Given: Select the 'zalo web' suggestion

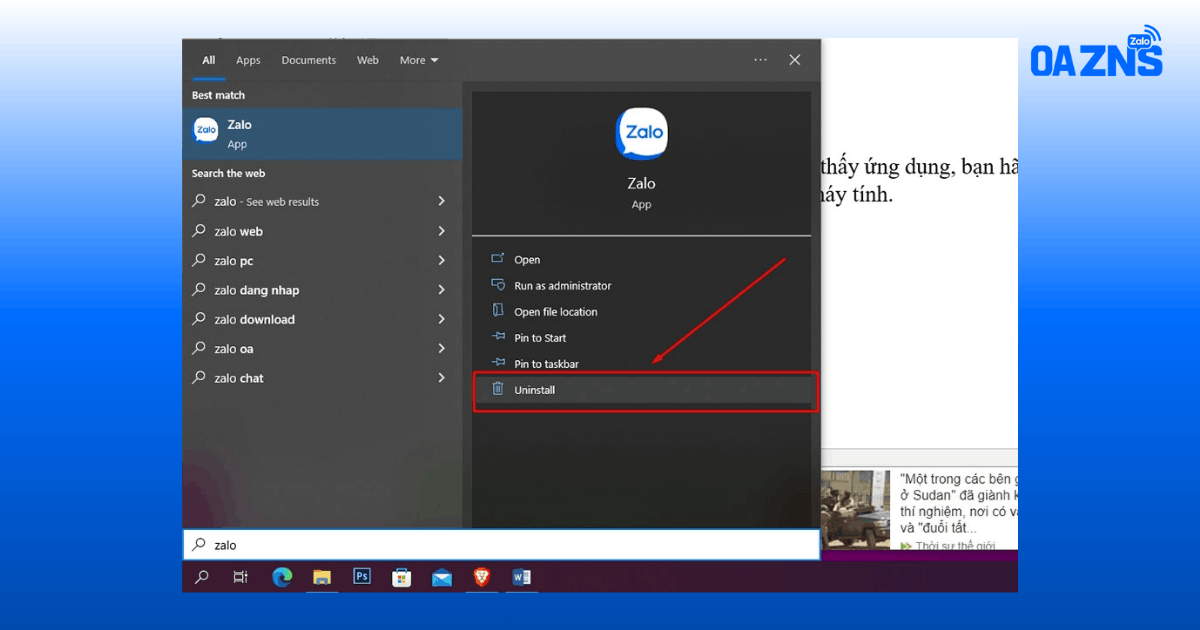Looking at the screenshot, I should click(x=322, y=231).
